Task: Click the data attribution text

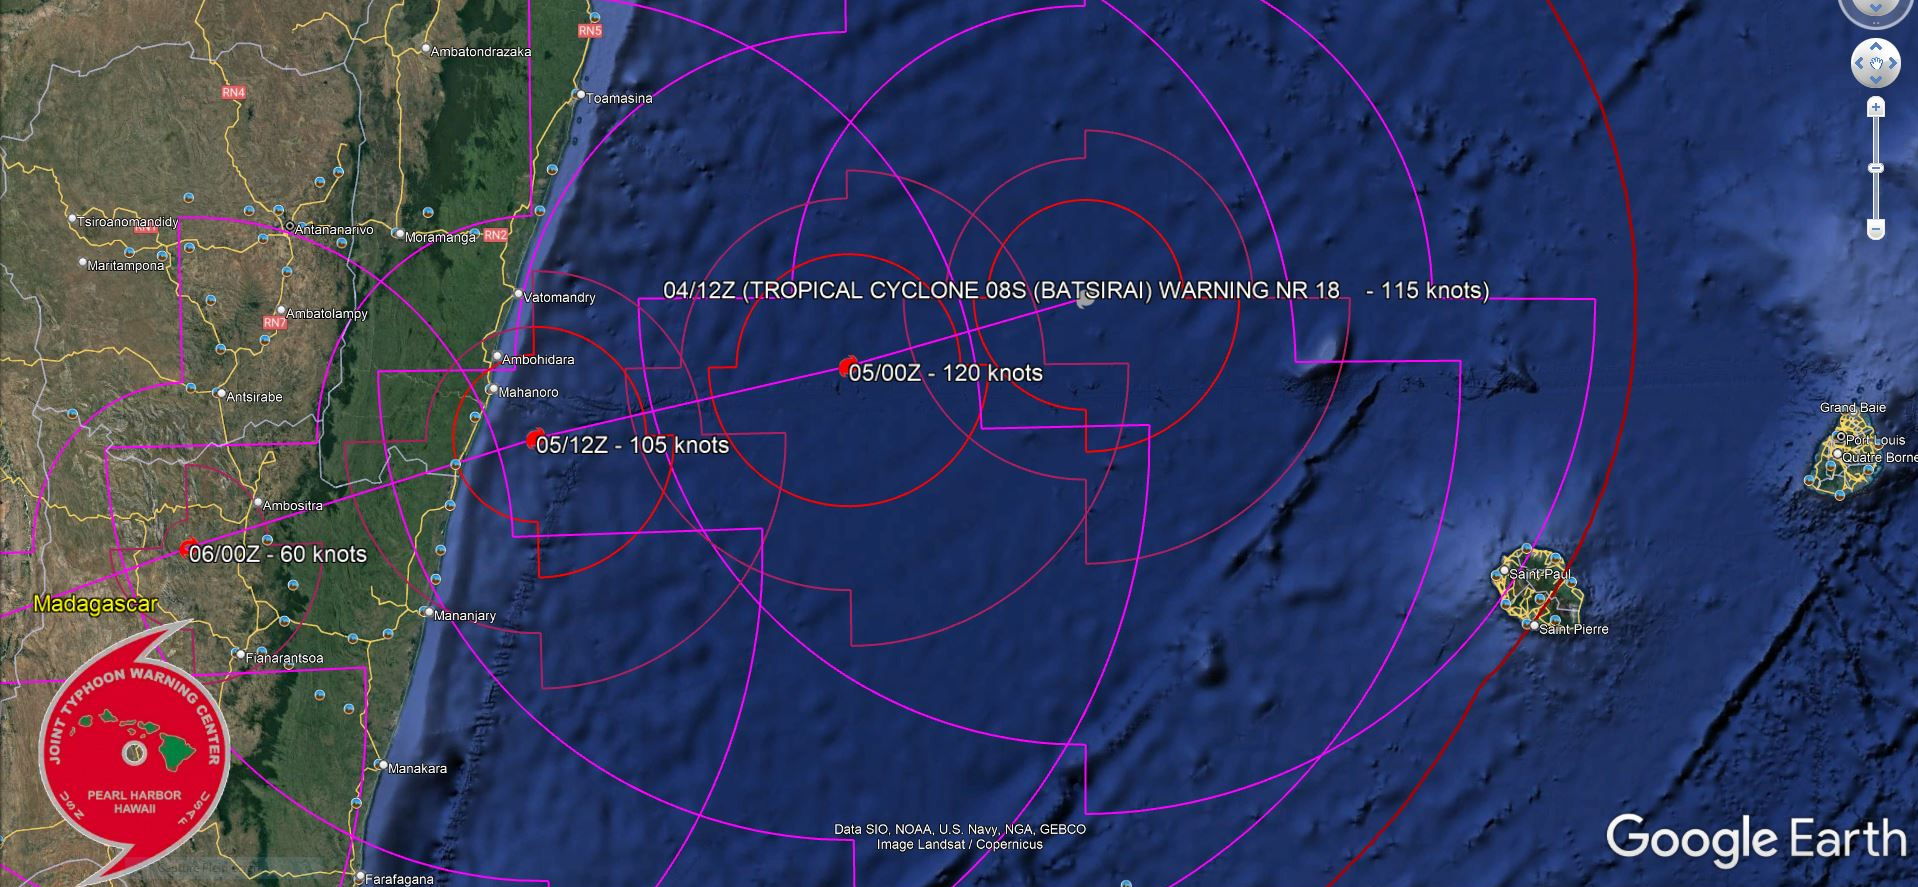Action: (960, 837)
